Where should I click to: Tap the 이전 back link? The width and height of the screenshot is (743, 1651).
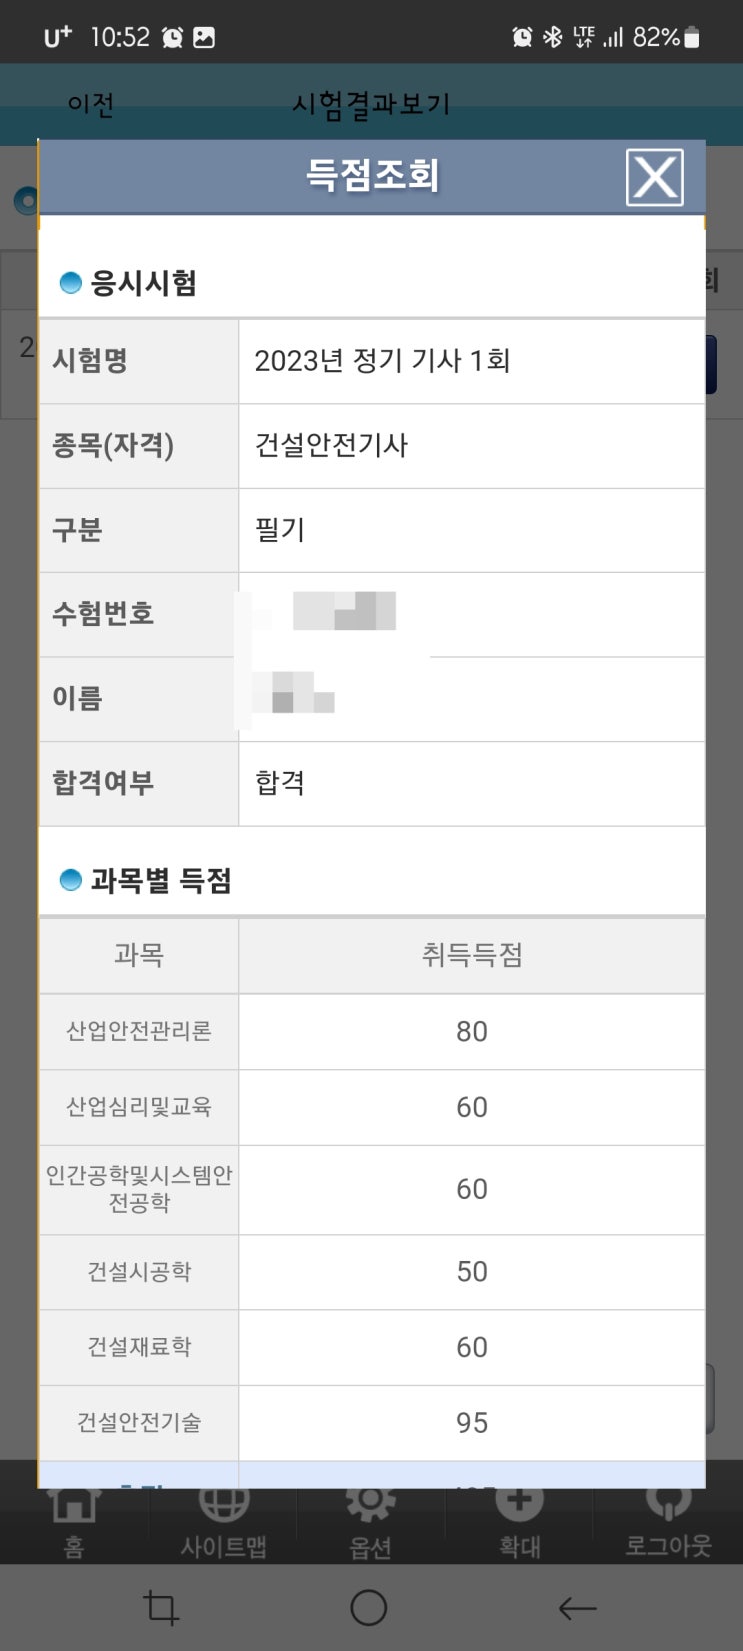(x=90, y=104)
